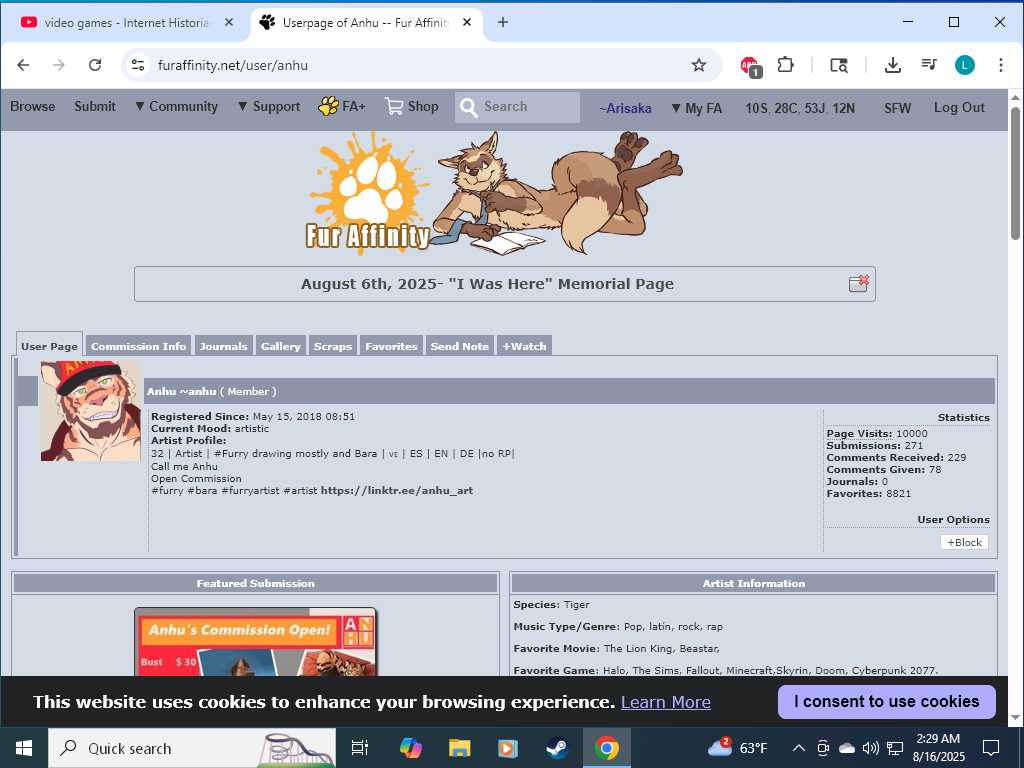
Task: Dismiss the Memorial Page news banner
Action: pos(859,283)
